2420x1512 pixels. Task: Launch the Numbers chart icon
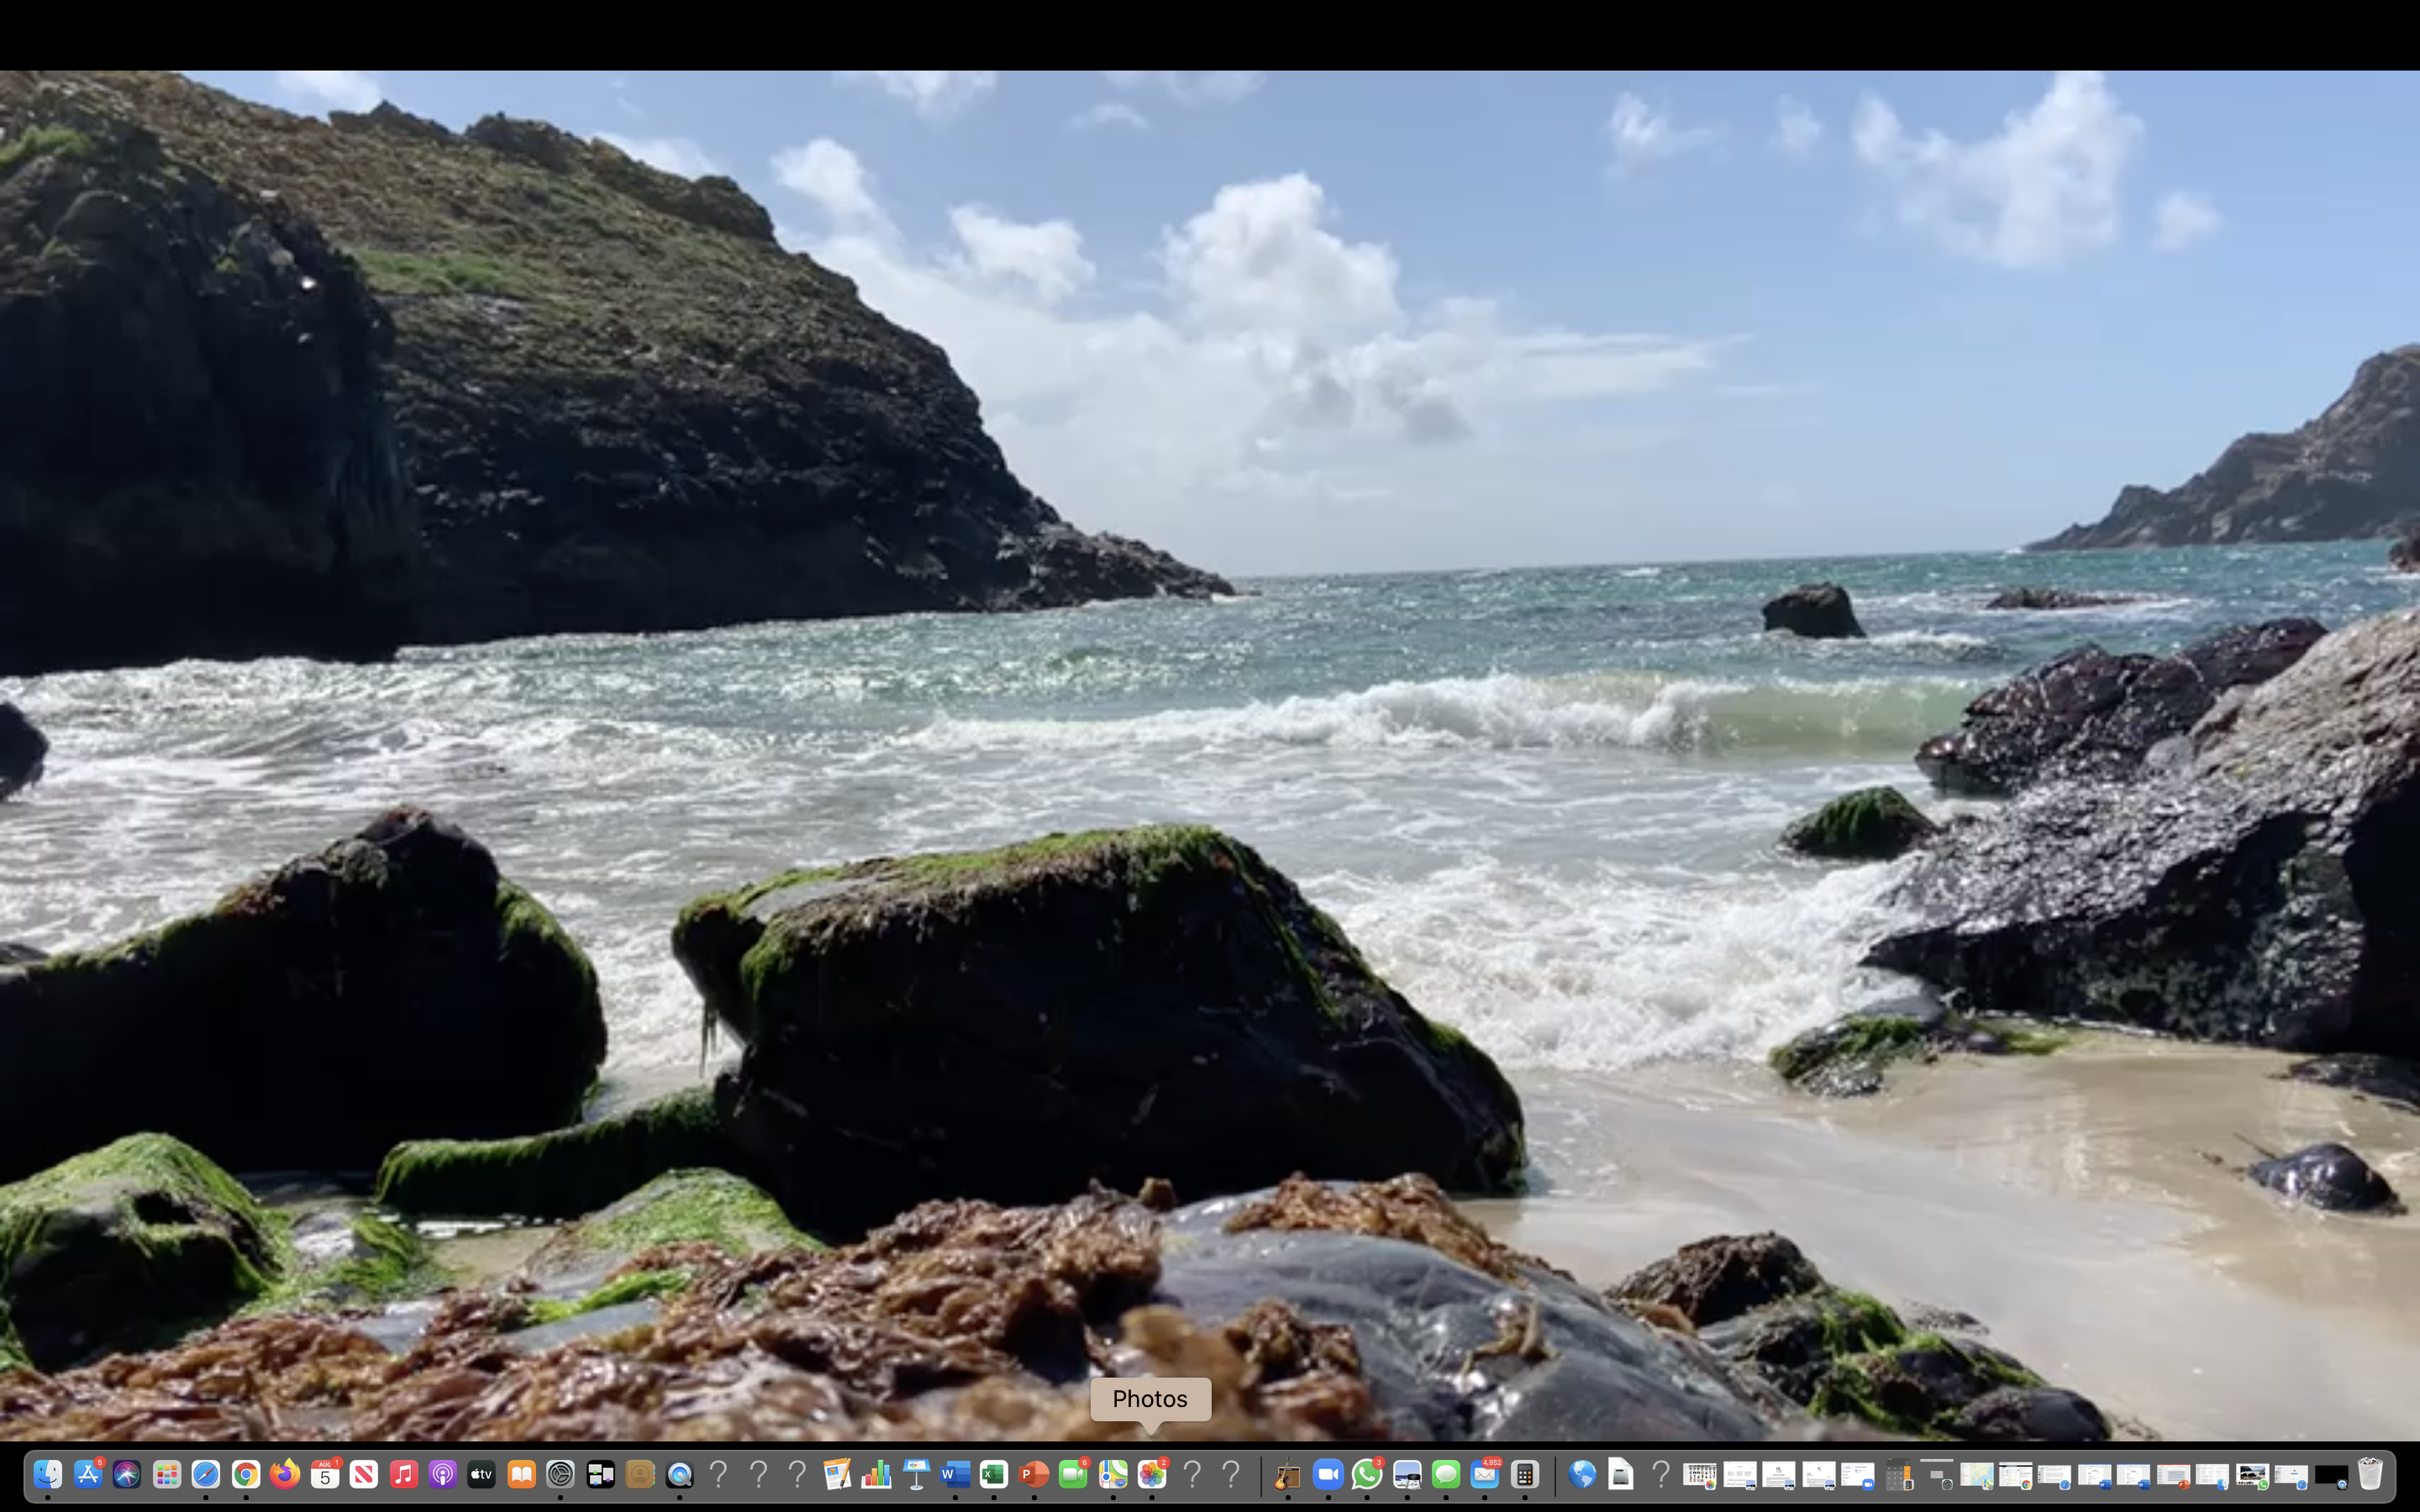[x=876, y=1474]
